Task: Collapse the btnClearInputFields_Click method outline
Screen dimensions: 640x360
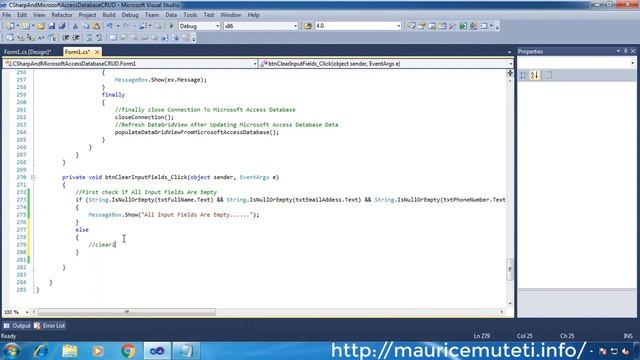Action: click(33, 177)
